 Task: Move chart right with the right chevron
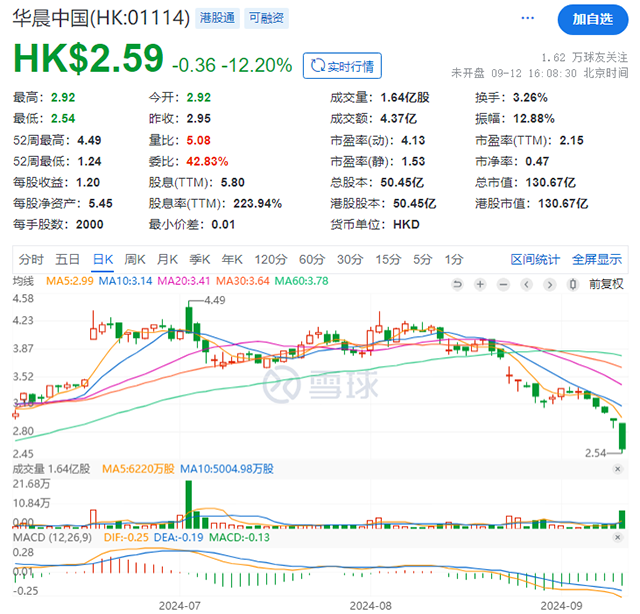coord(550,284)
